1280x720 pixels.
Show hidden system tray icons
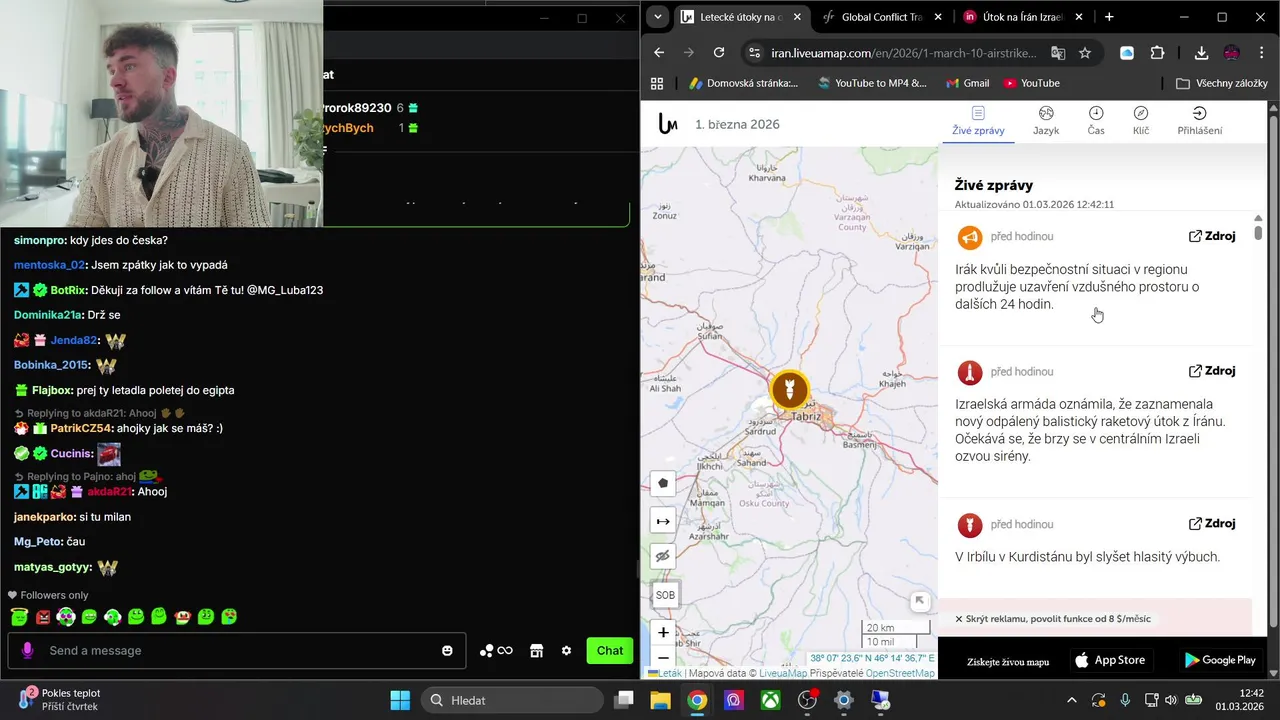1072,700
